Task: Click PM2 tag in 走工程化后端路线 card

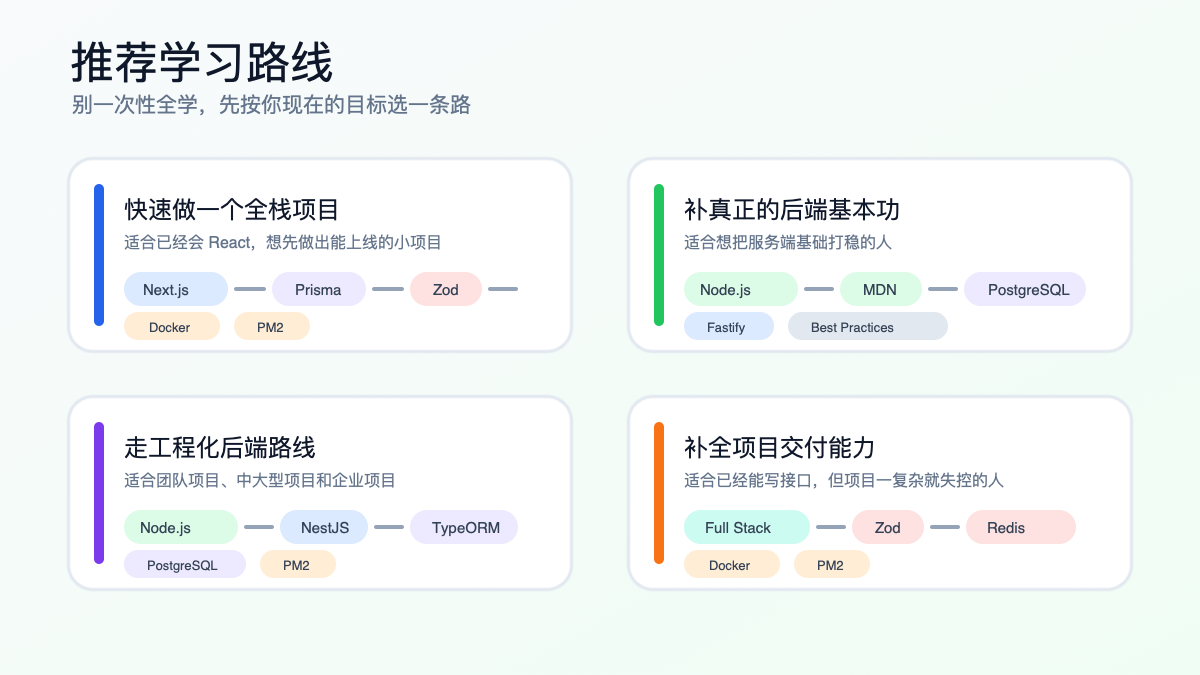Action: click(x=298, y=564)
